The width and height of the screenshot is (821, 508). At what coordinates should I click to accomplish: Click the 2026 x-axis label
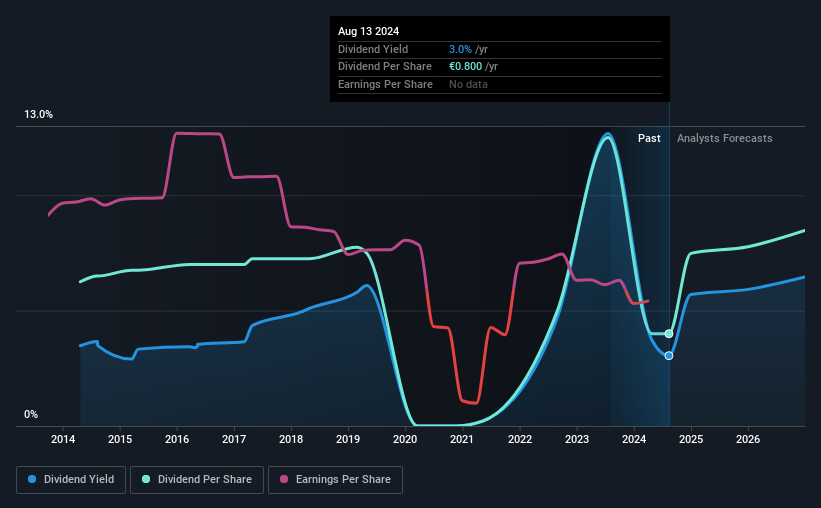coord(748,439)
